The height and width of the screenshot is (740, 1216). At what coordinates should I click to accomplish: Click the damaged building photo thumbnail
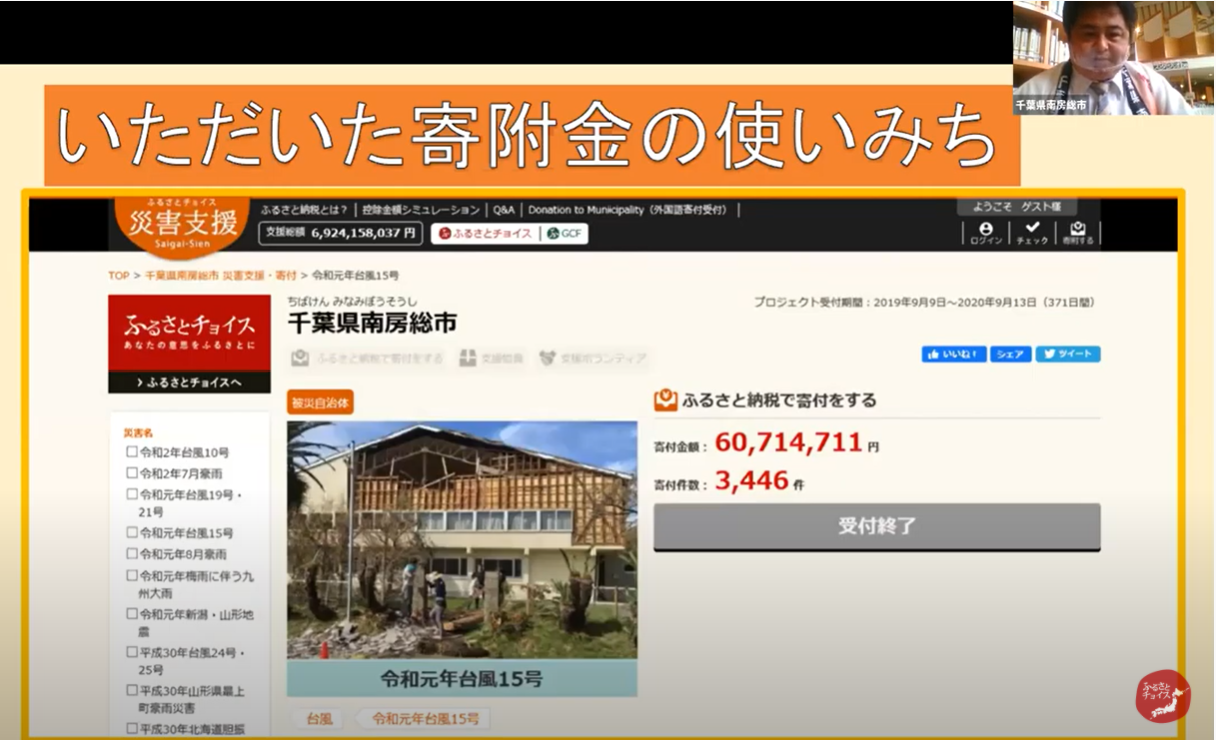point(461,540)
